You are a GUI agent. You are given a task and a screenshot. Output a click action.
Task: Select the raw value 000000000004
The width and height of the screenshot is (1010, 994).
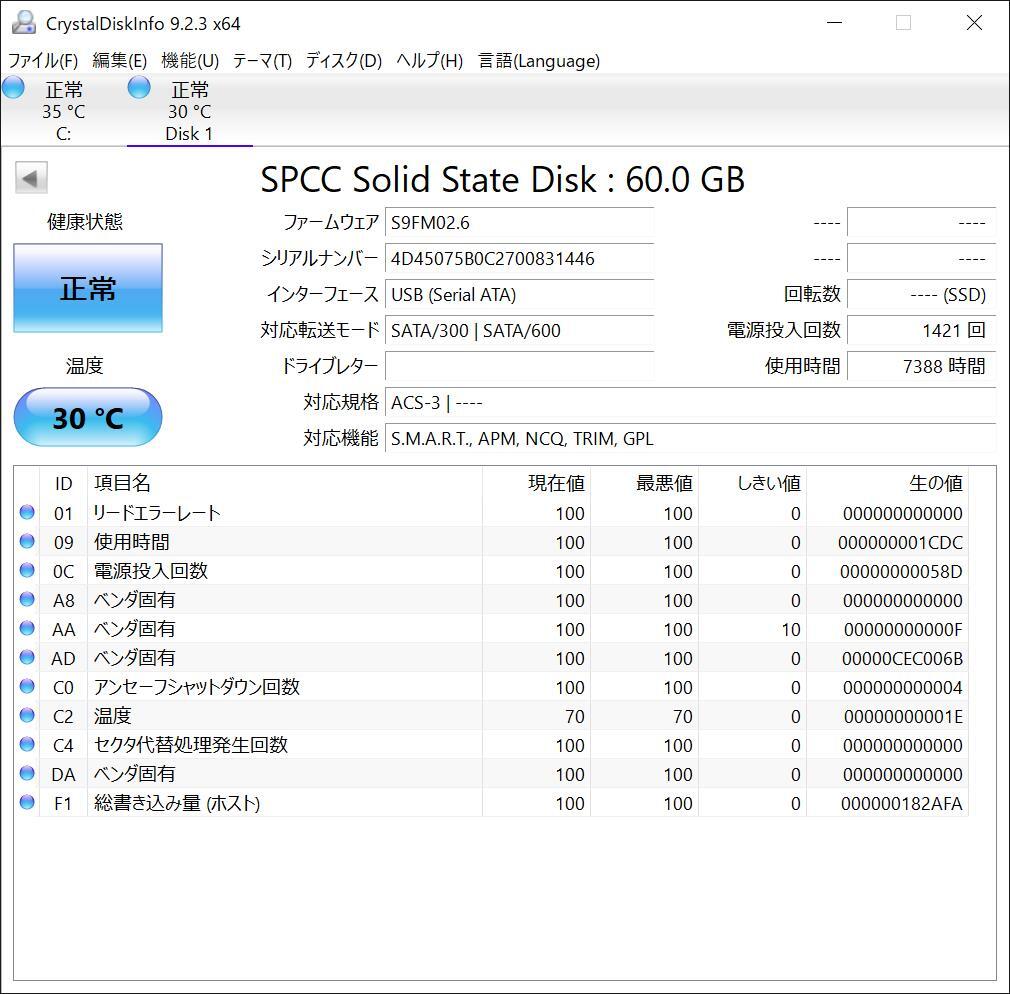[902, 687]
